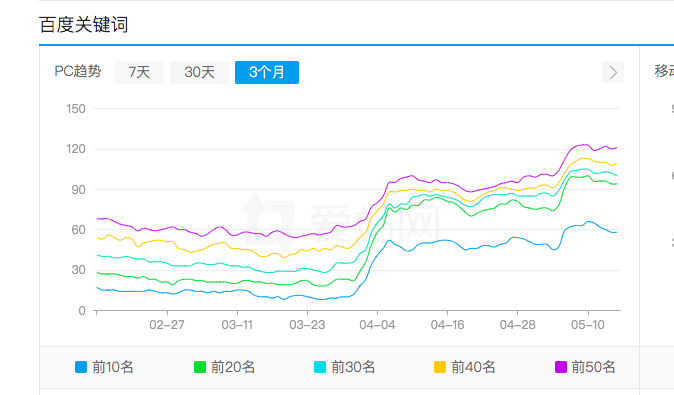Click the right chevron arrow next to tabs
Viewport: 674px width, 395px height.
coord(613,72)
